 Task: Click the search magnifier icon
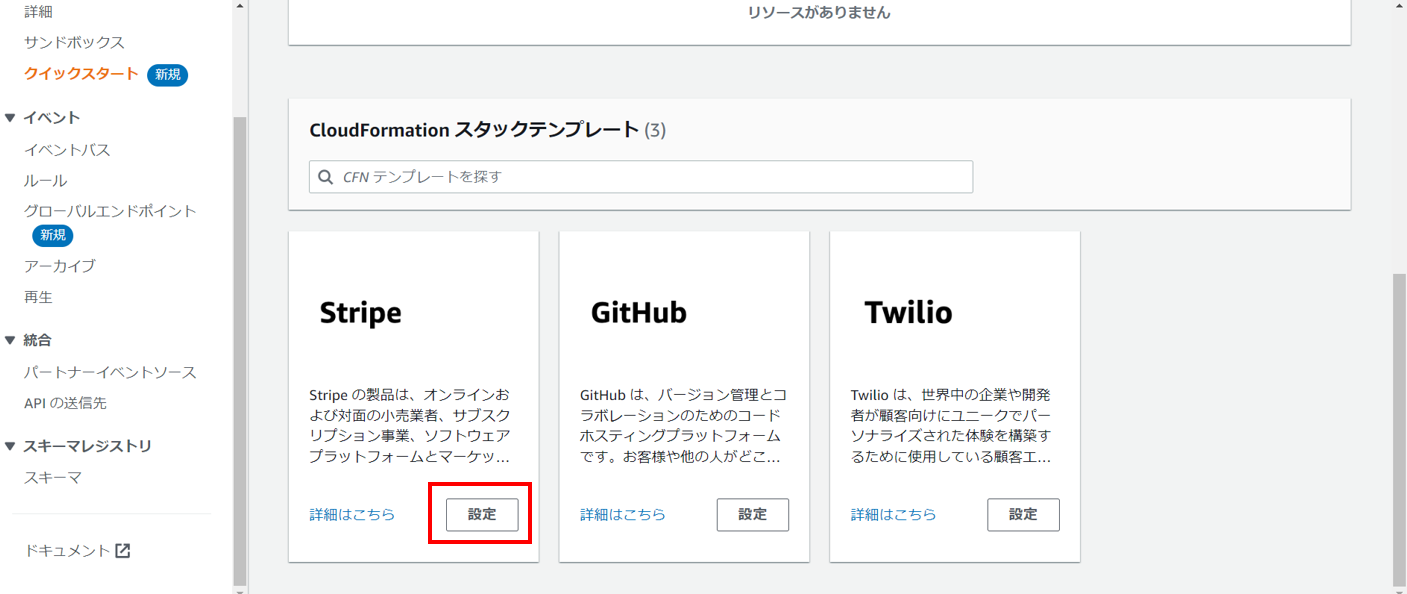click(x=325, y=177)
